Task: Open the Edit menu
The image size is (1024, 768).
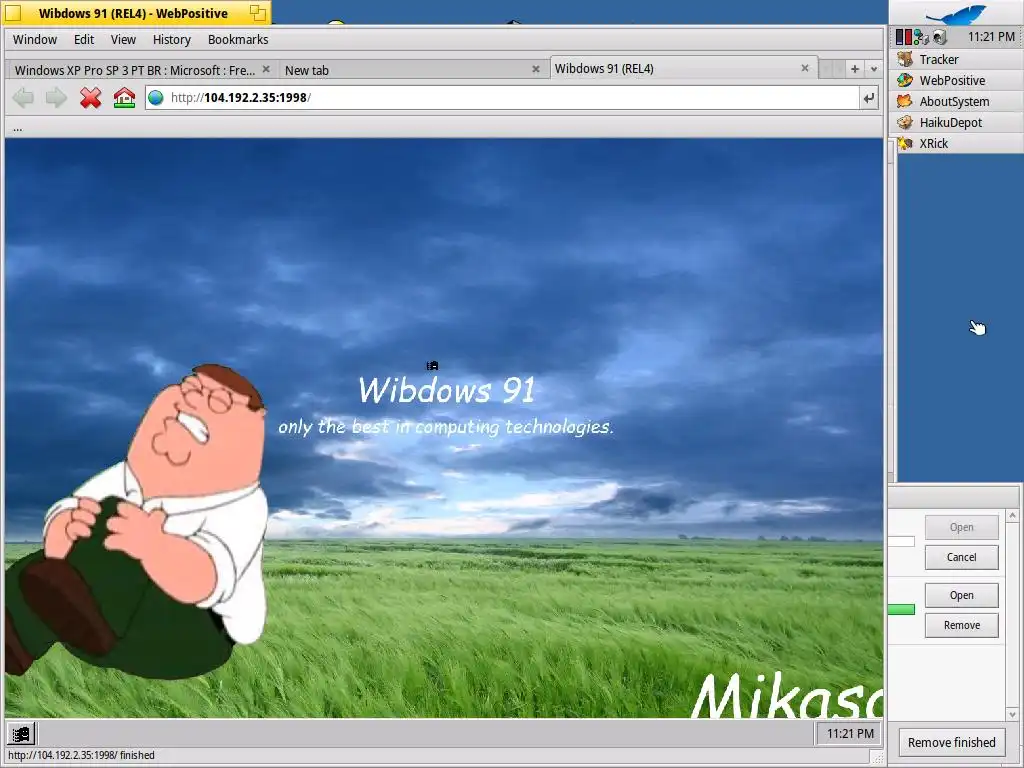Action: click(x=84, y=39)
